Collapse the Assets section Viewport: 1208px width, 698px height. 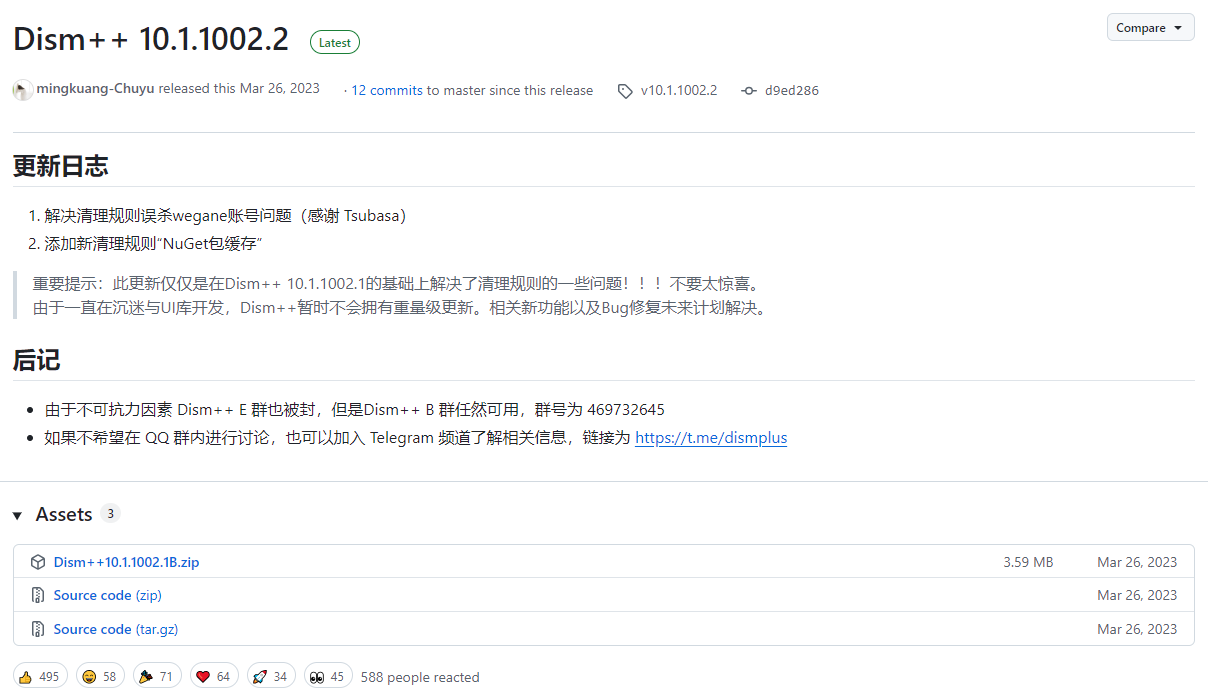tap(16, 514)
